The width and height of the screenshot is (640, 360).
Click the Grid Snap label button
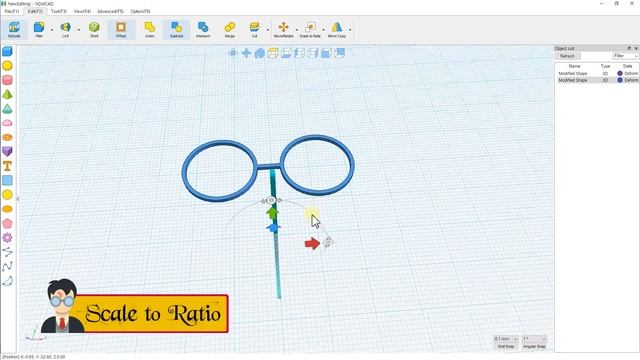coord(506,346)
